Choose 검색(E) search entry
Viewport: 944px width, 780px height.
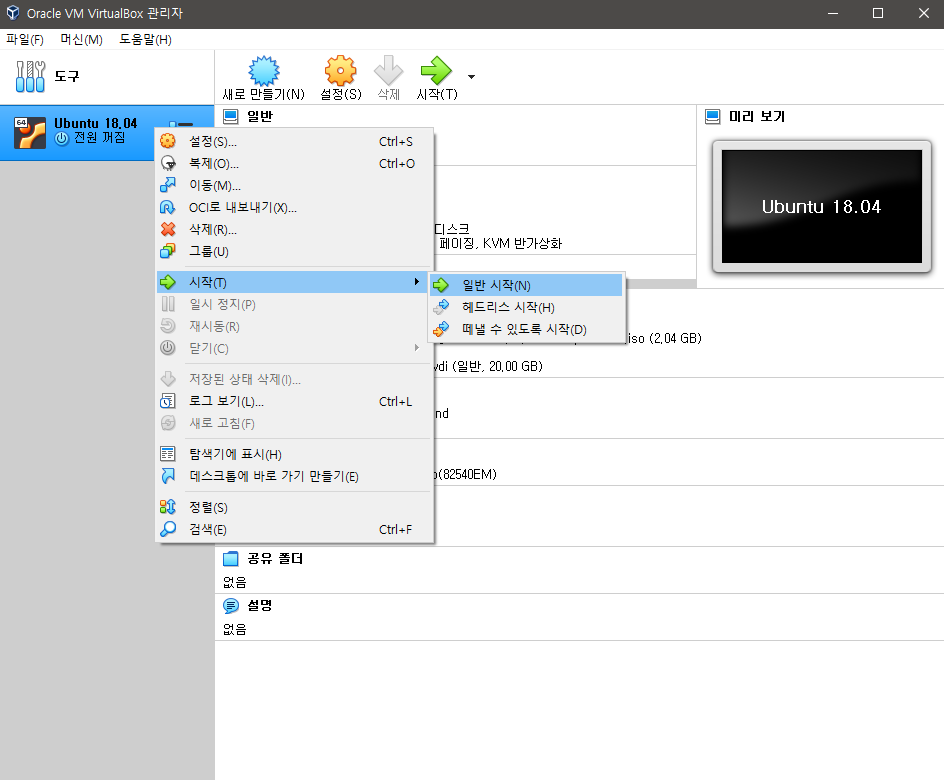[x=294, y=530]
